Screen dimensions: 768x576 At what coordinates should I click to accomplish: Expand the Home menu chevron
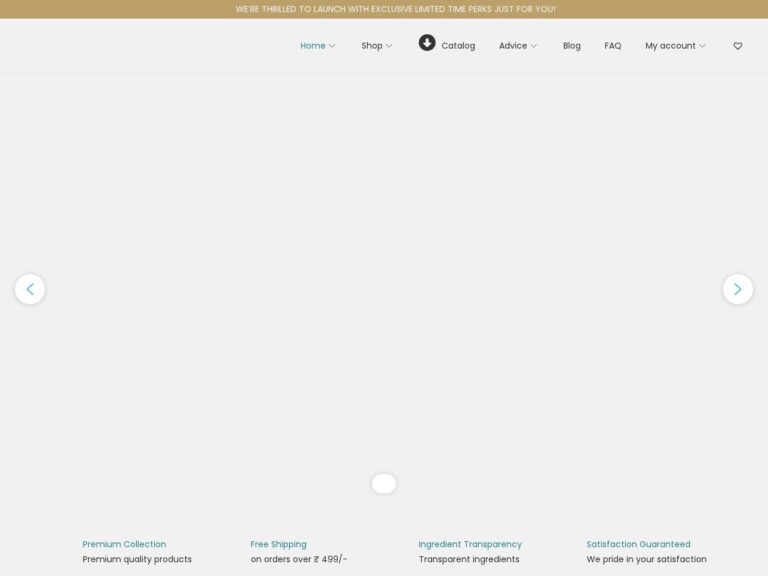[x=332, y=46]
